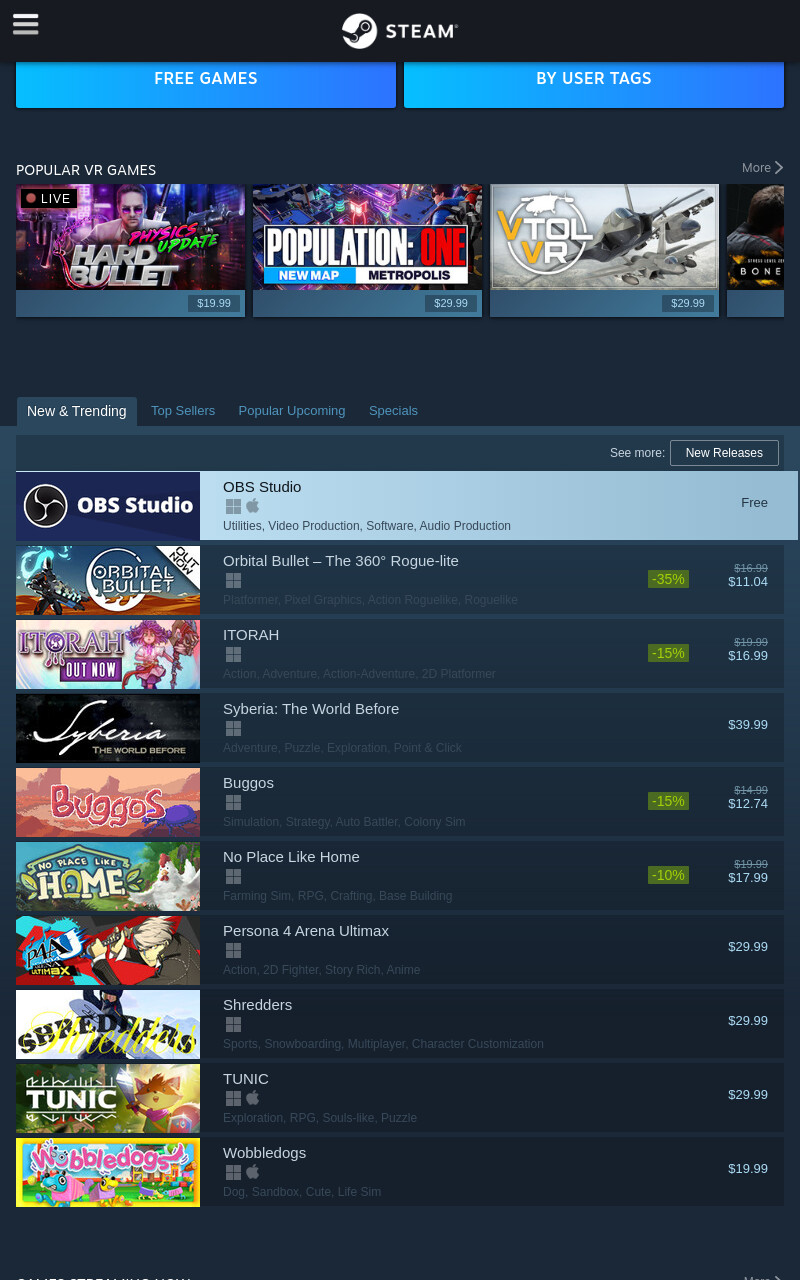Expand More for Popular VR Games

coord(762,168)
